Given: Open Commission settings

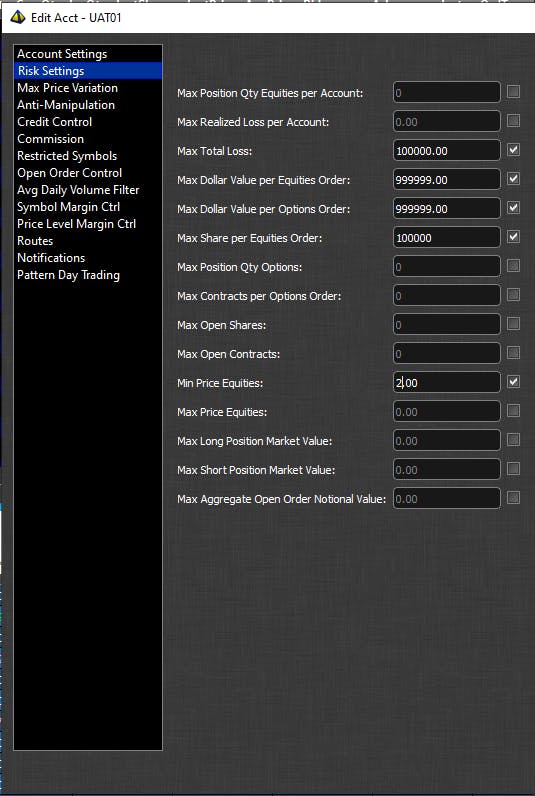Looking at the screenshot, I should click(88, 139).
